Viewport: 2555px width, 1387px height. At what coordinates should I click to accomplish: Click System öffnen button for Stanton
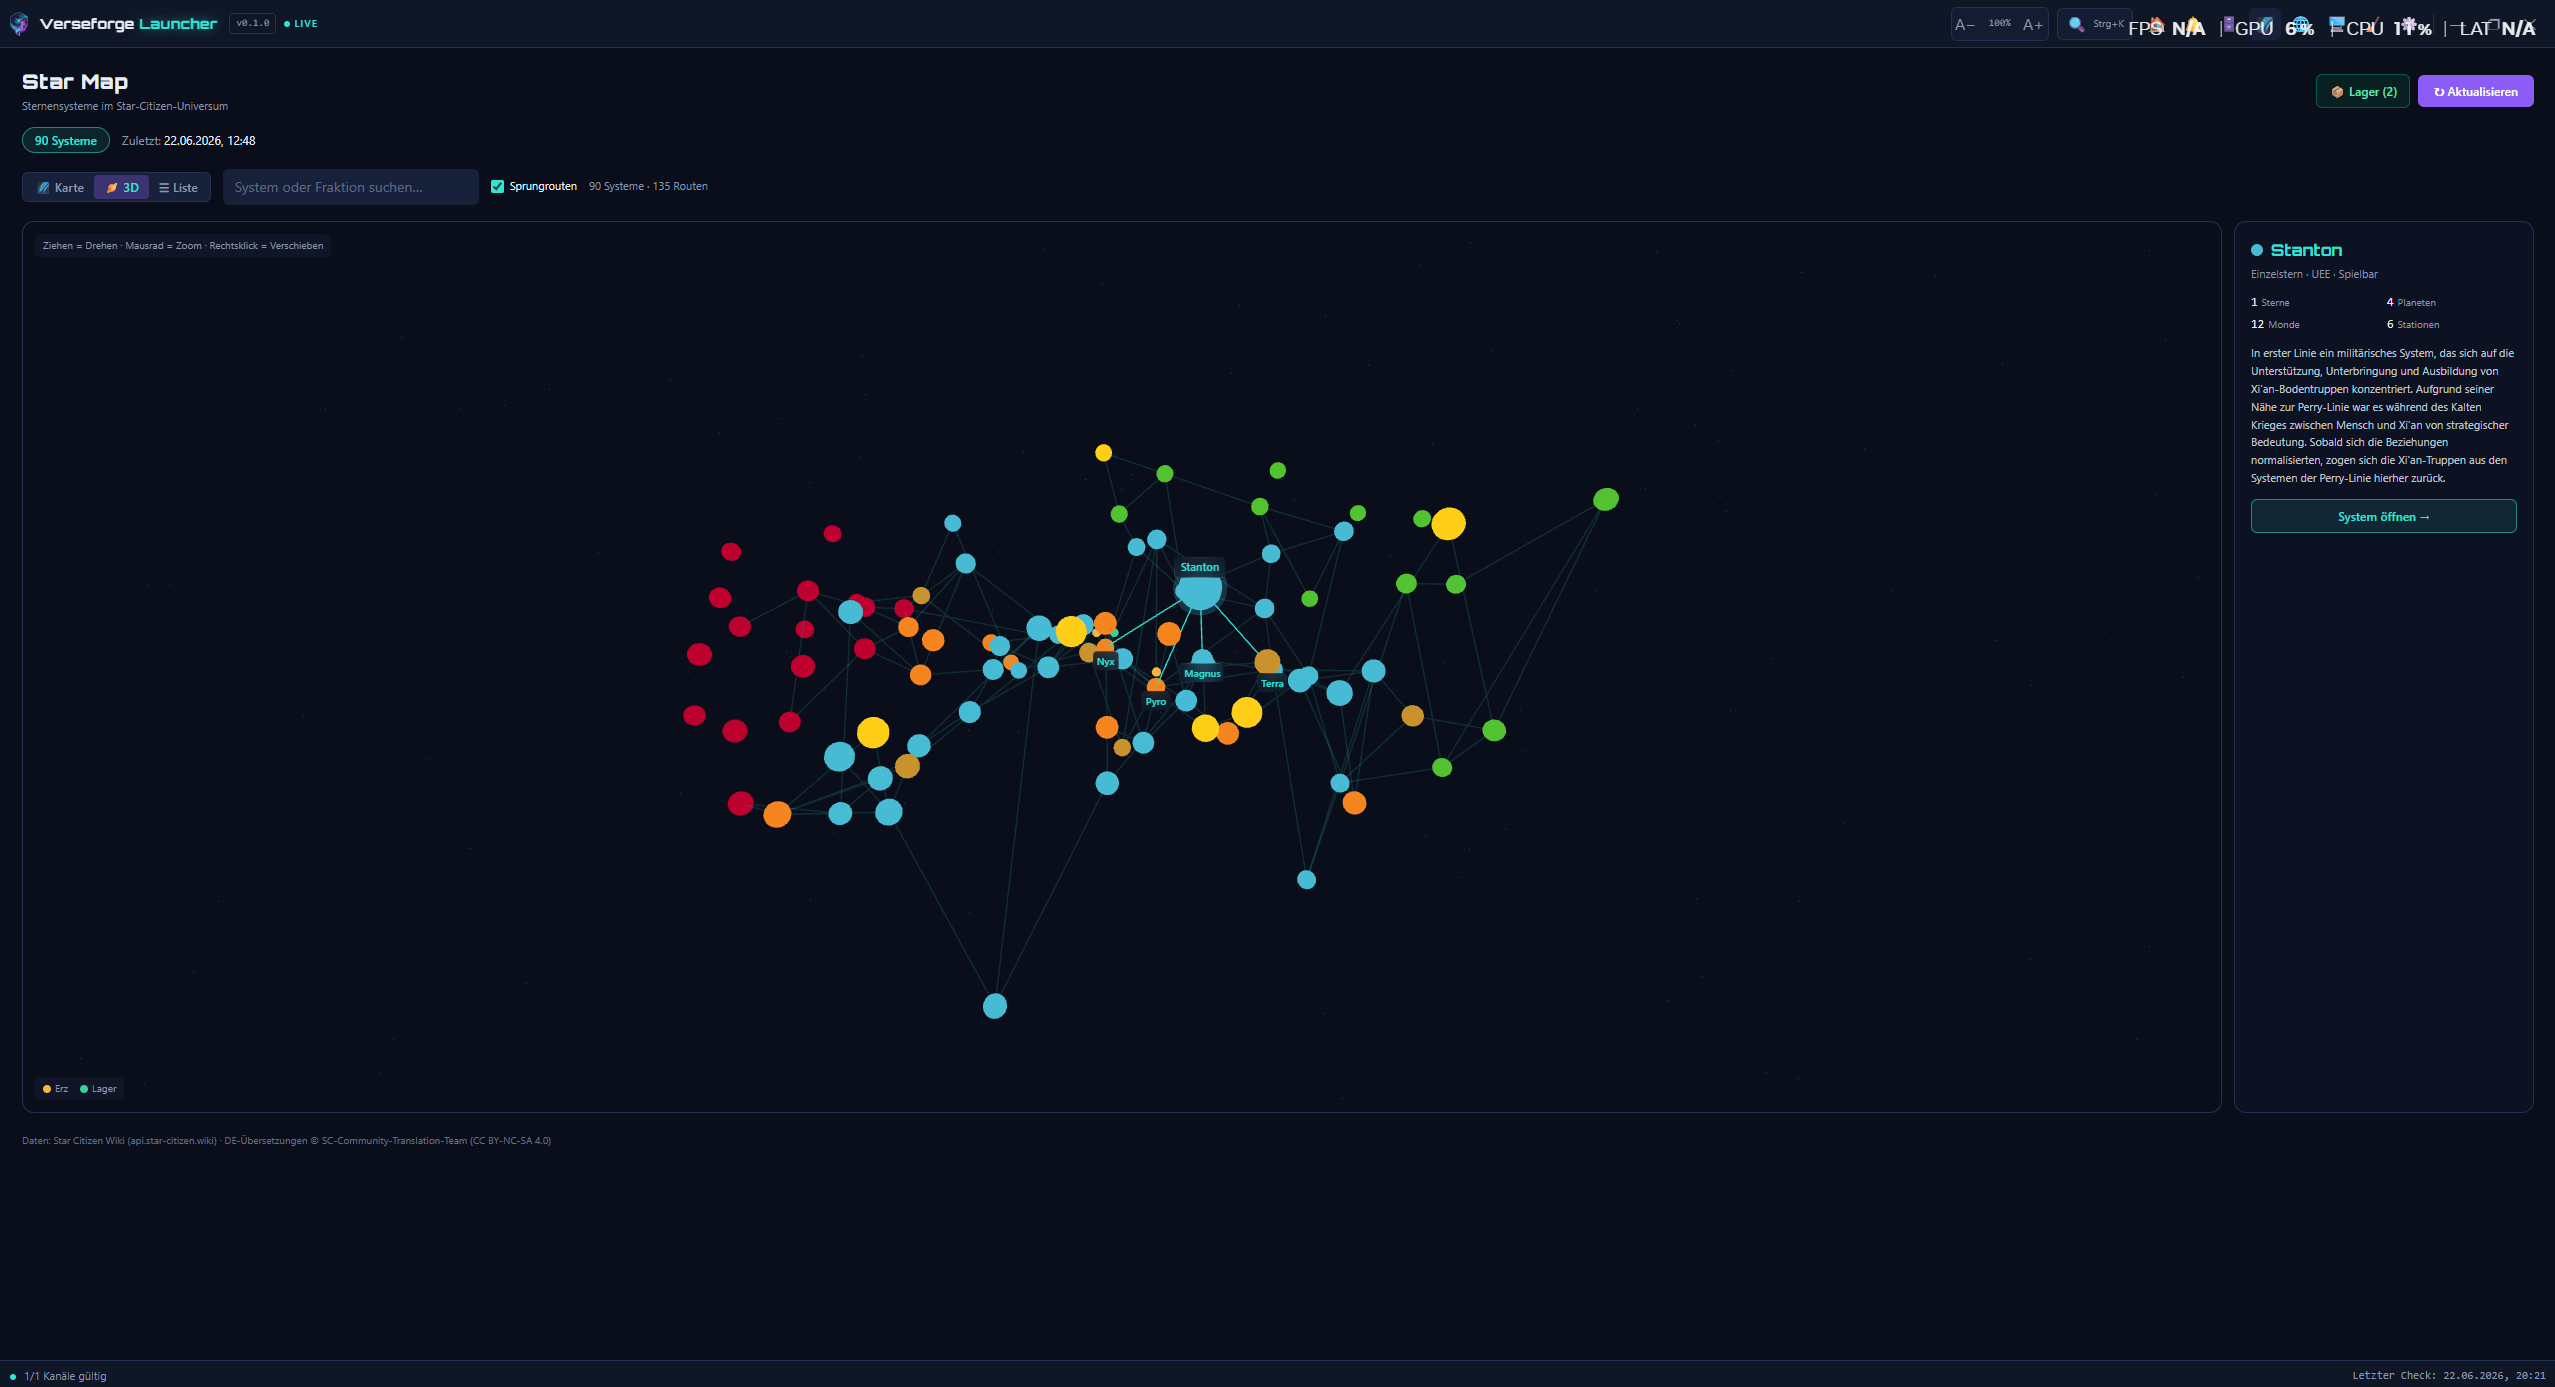2383,516
